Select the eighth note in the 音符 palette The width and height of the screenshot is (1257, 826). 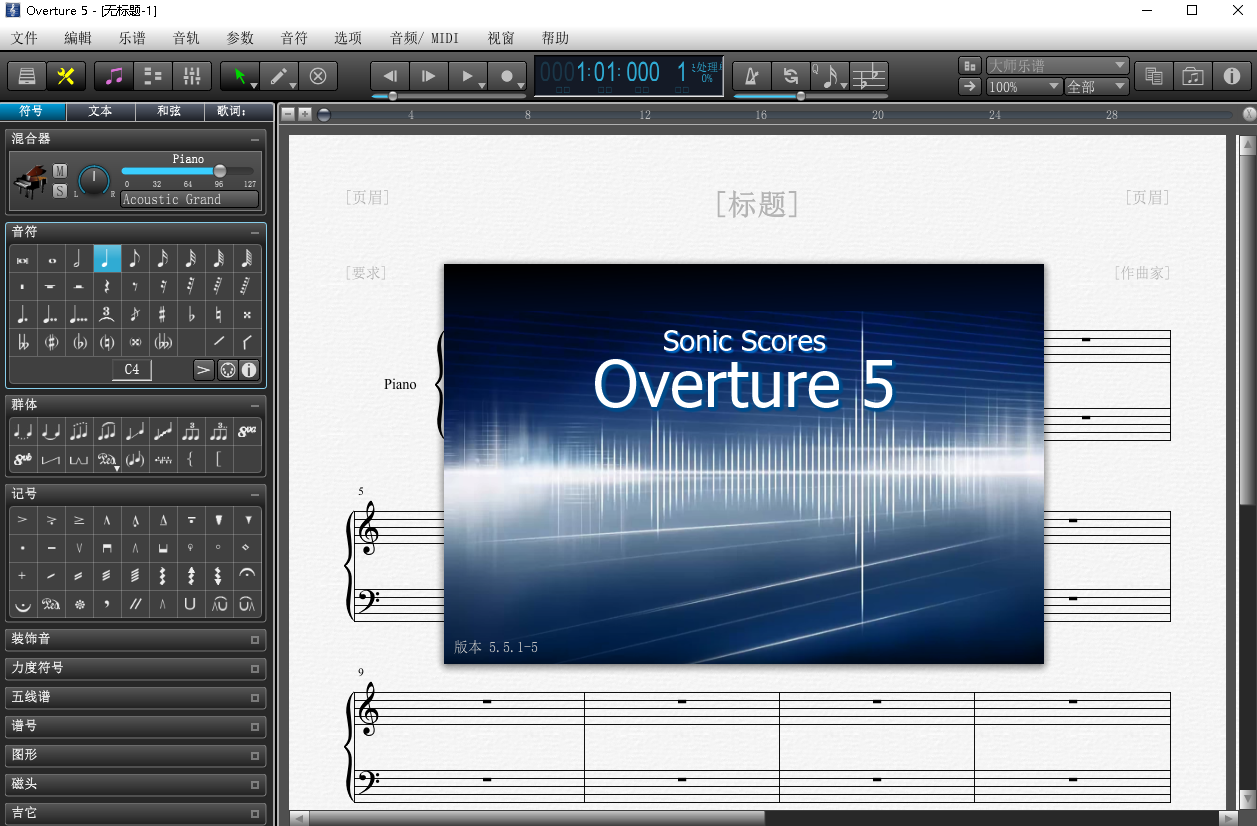135,259
